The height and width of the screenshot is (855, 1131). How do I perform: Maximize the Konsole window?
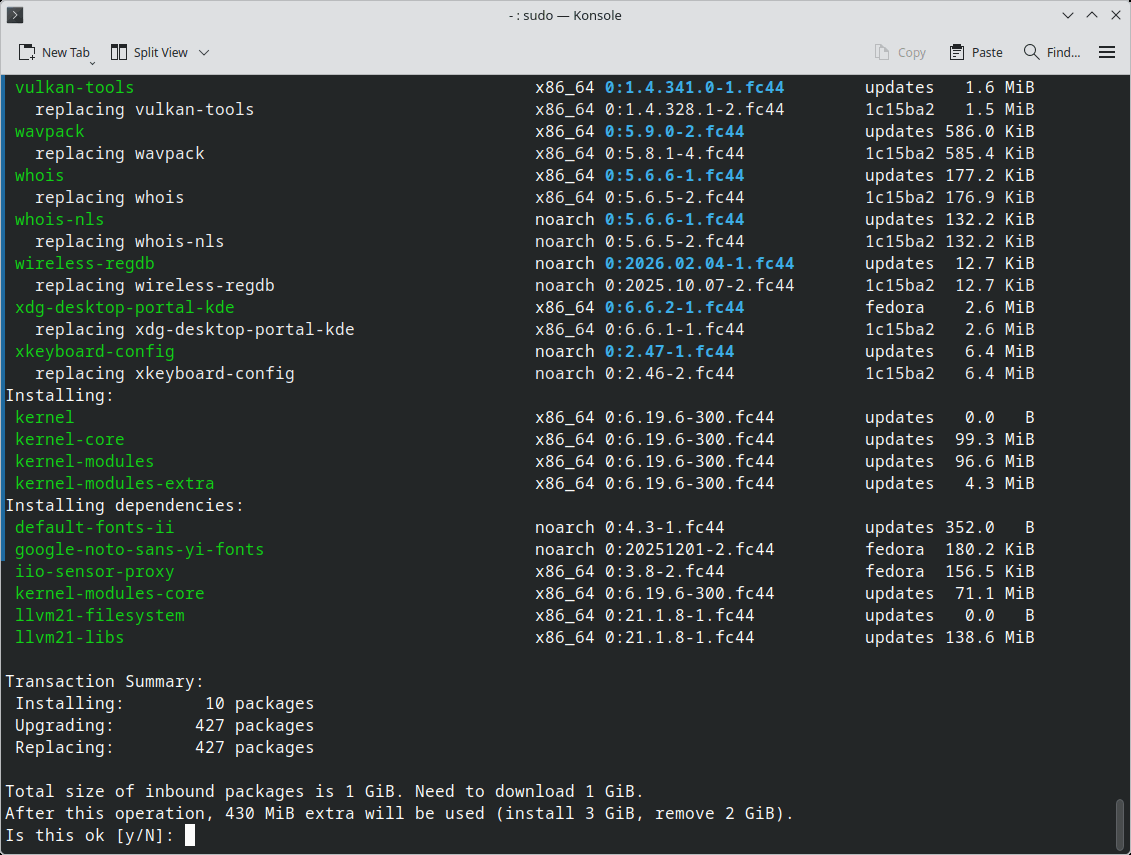pyautogui.click(x=1092, y=15)
